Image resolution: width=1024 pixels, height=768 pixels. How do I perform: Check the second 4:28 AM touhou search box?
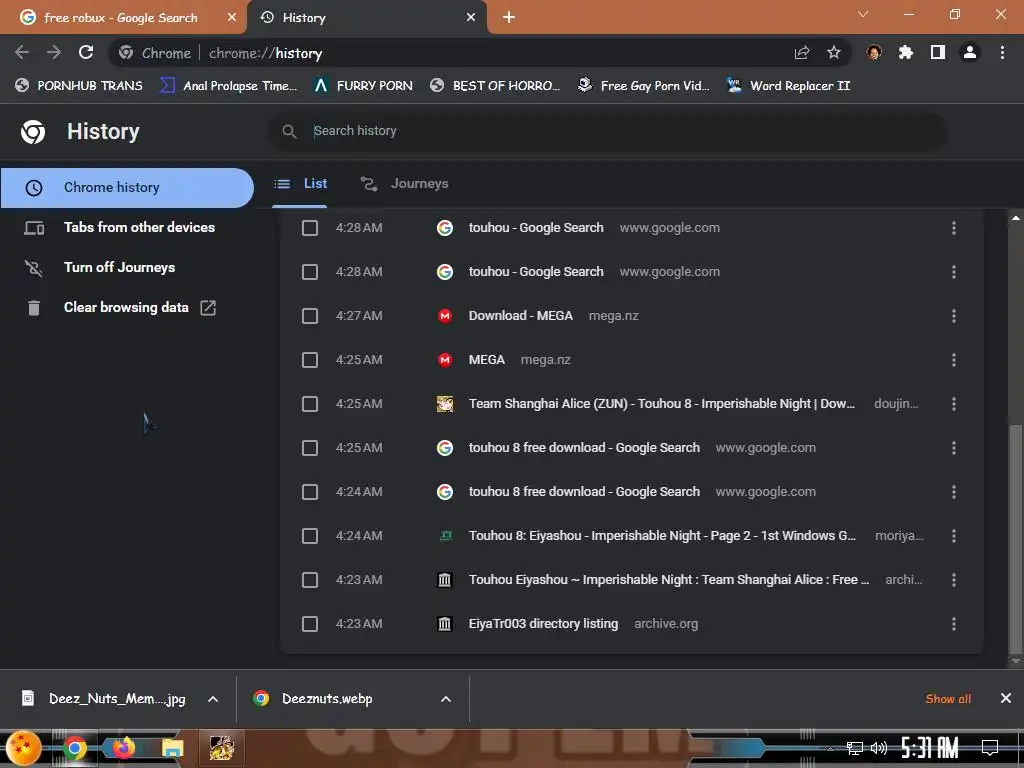[x=310, y=272]
